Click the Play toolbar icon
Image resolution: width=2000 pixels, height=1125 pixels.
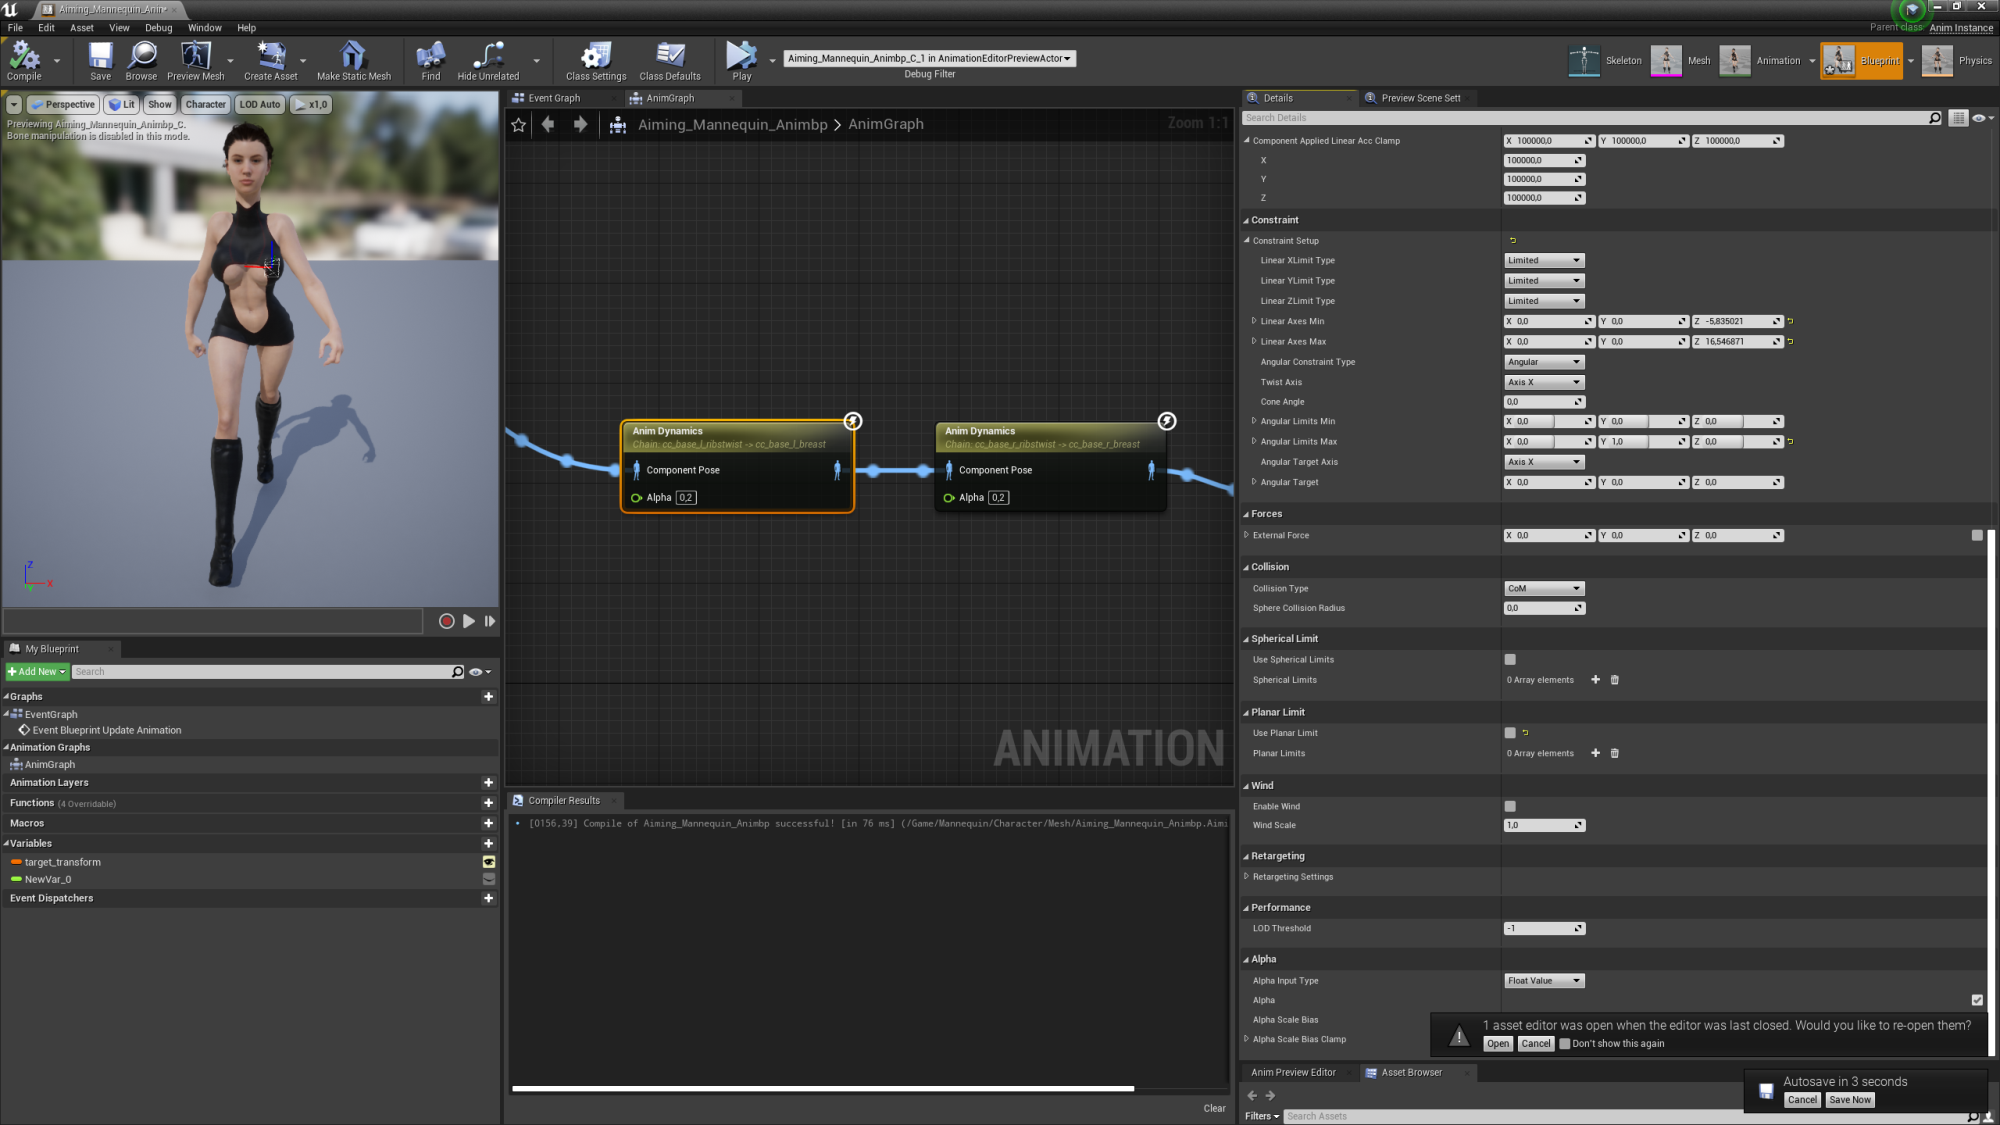pyautogui.click(x=741, y=60)
